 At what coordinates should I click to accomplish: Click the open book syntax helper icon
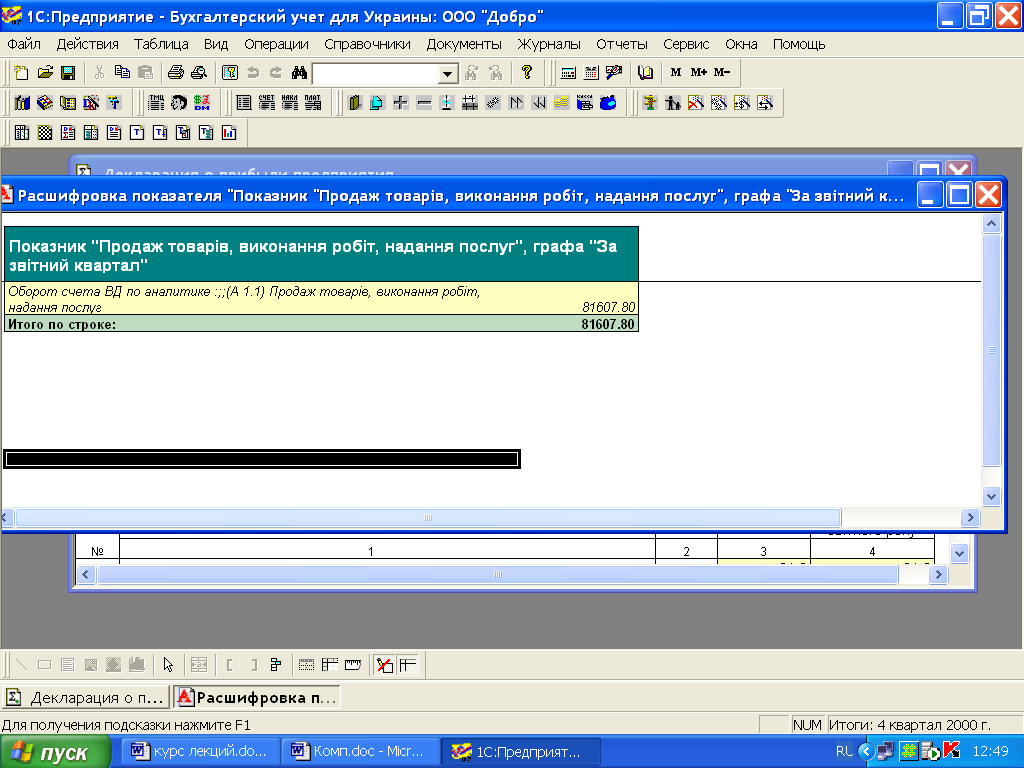(x=645, y=72)
